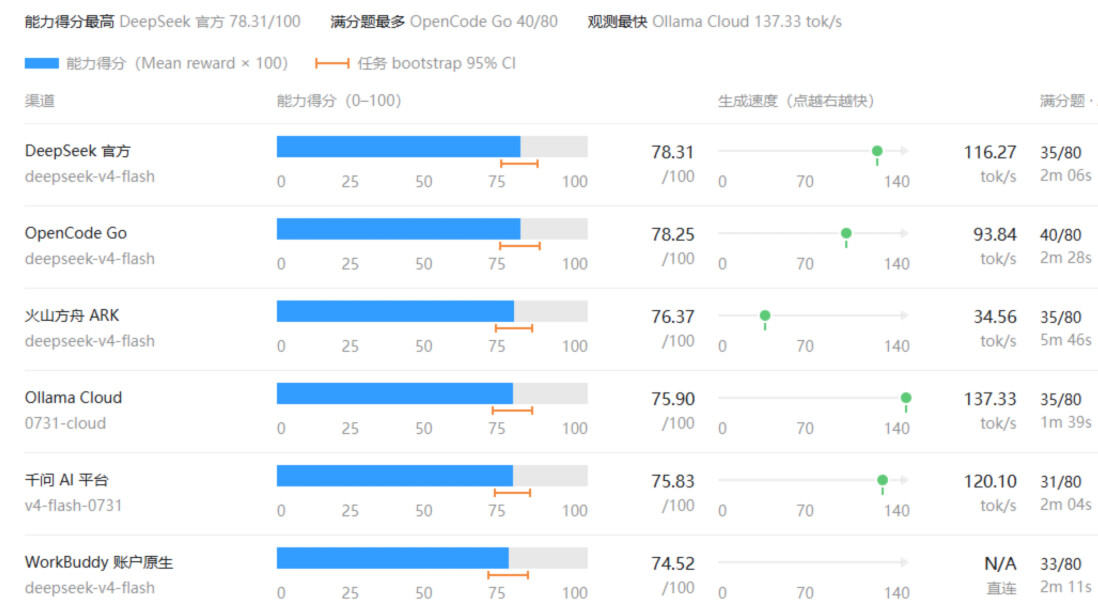Click the DeepSeek 官方 blue score bar
Image resolution: width=1098 pixels, height=616 pixels.
[398, 146]
